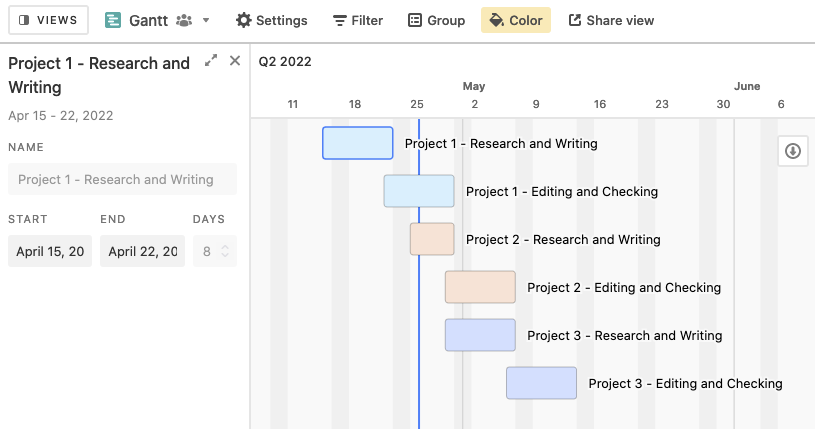Click the green Gantt view icon
815x429 pixels.
click(113, 20)
